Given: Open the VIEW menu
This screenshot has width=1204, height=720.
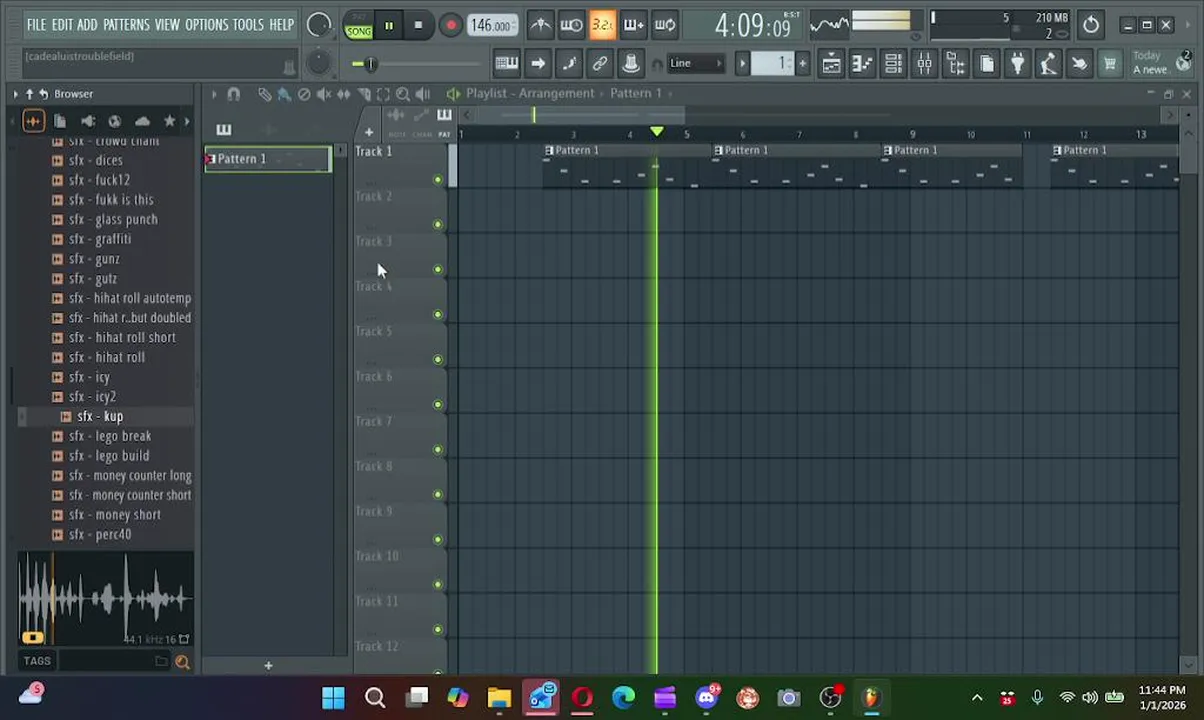Looking at the screenshot, I should (167, 24).
